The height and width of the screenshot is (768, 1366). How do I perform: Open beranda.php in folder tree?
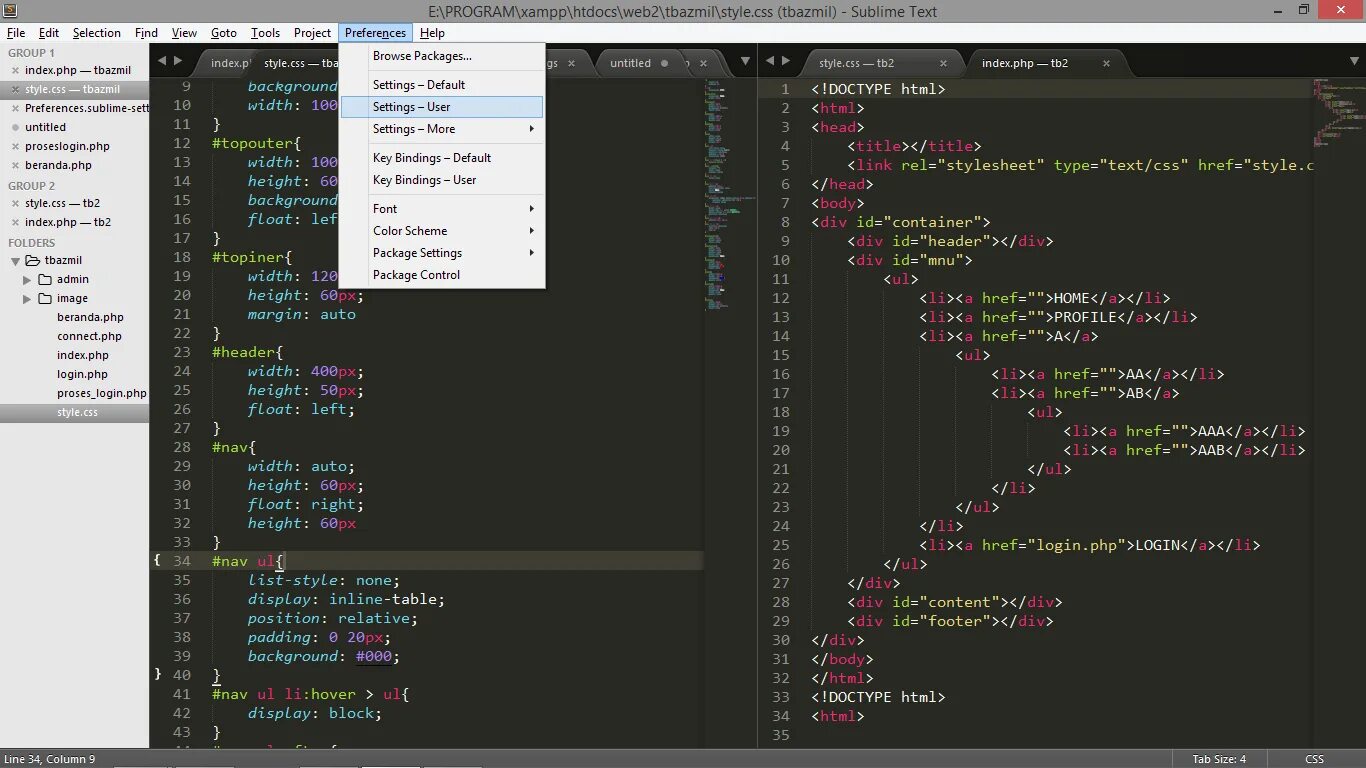pyautogui.click(x=90, y=317)
